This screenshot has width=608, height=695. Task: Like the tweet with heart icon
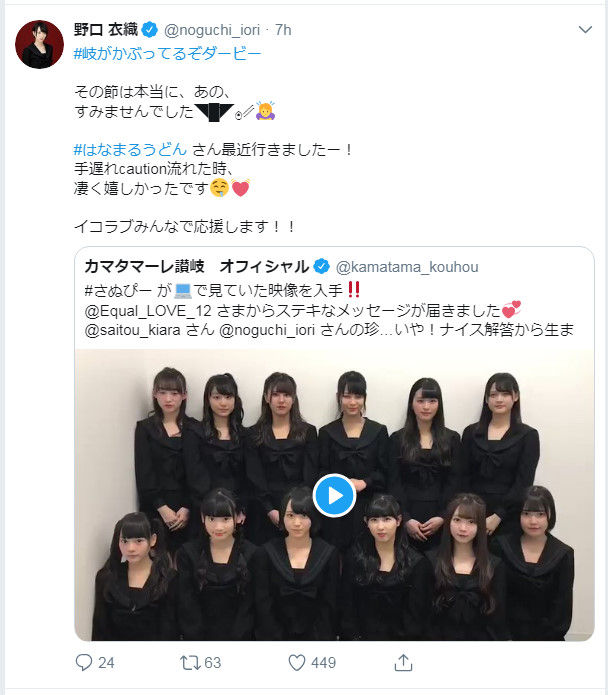[297, 663]
